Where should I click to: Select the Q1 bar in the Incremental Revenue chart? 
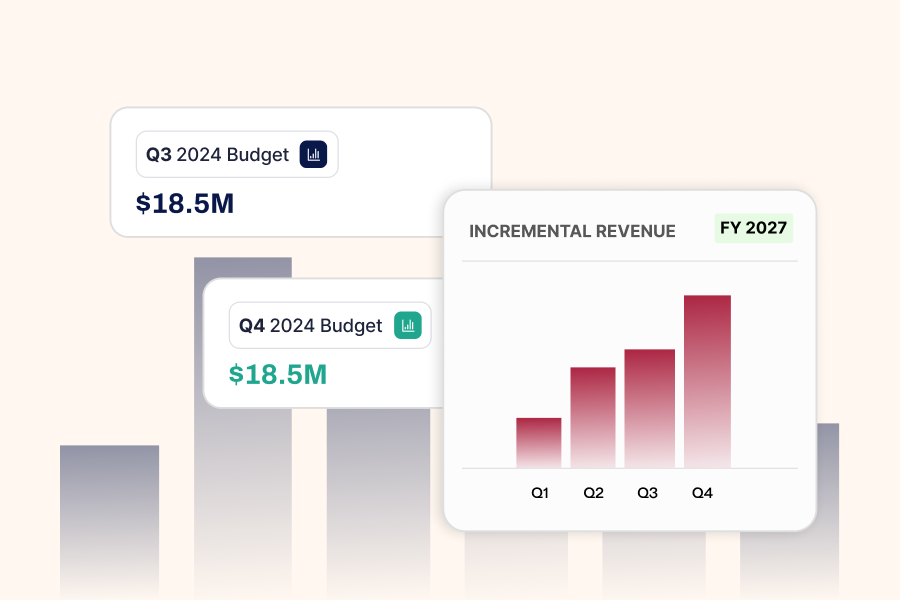click(x=539, y=443)
